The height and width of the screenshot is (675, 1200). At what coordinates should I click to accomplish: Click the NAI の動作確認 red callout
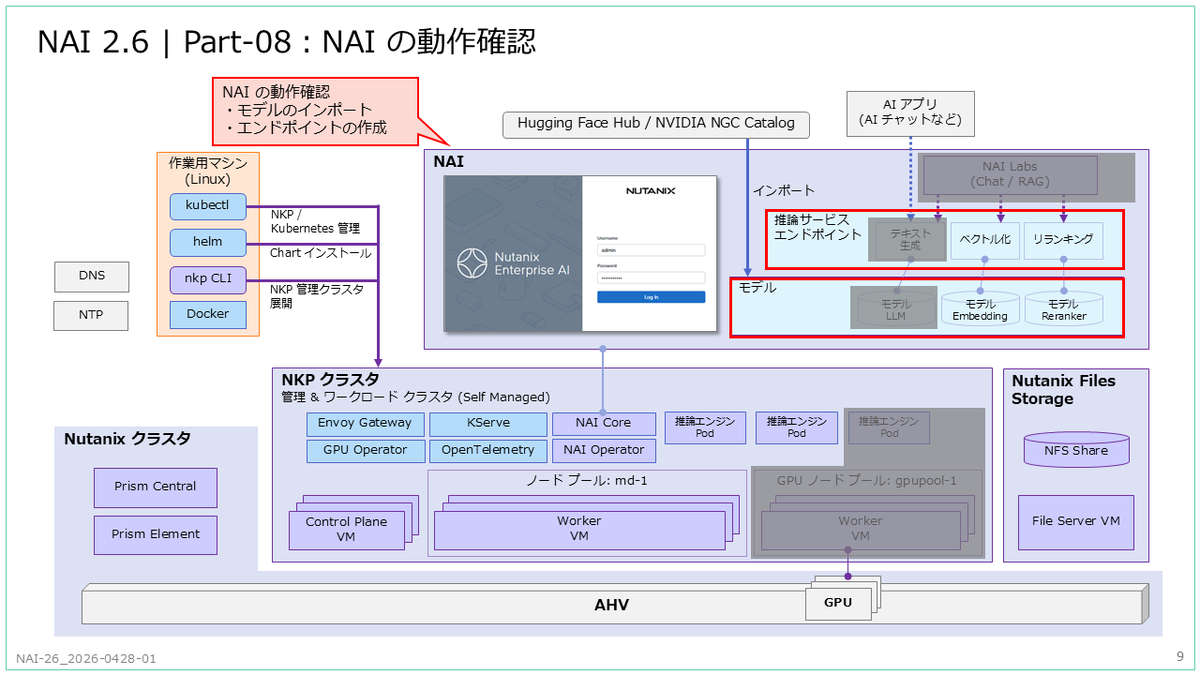[x=315, y=110]
